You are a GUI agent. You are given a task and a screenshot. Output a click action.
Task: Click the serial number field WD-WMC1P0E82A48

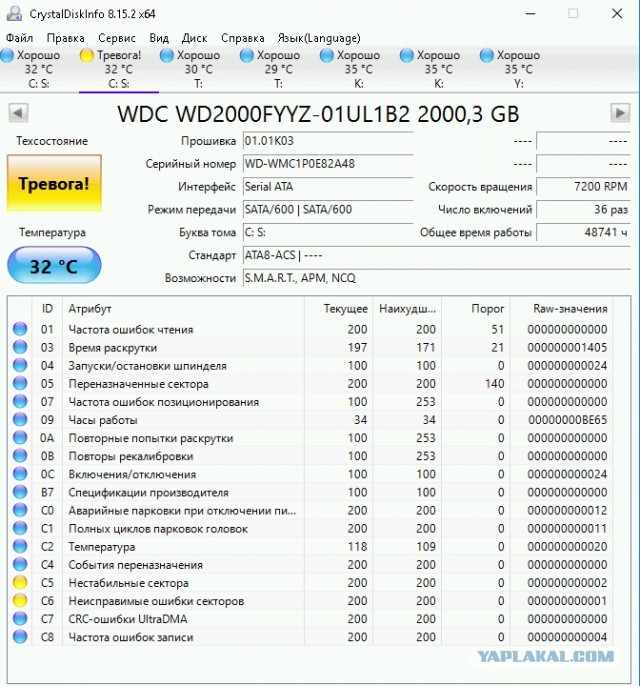pyautogui.click(x=328, y=164)
